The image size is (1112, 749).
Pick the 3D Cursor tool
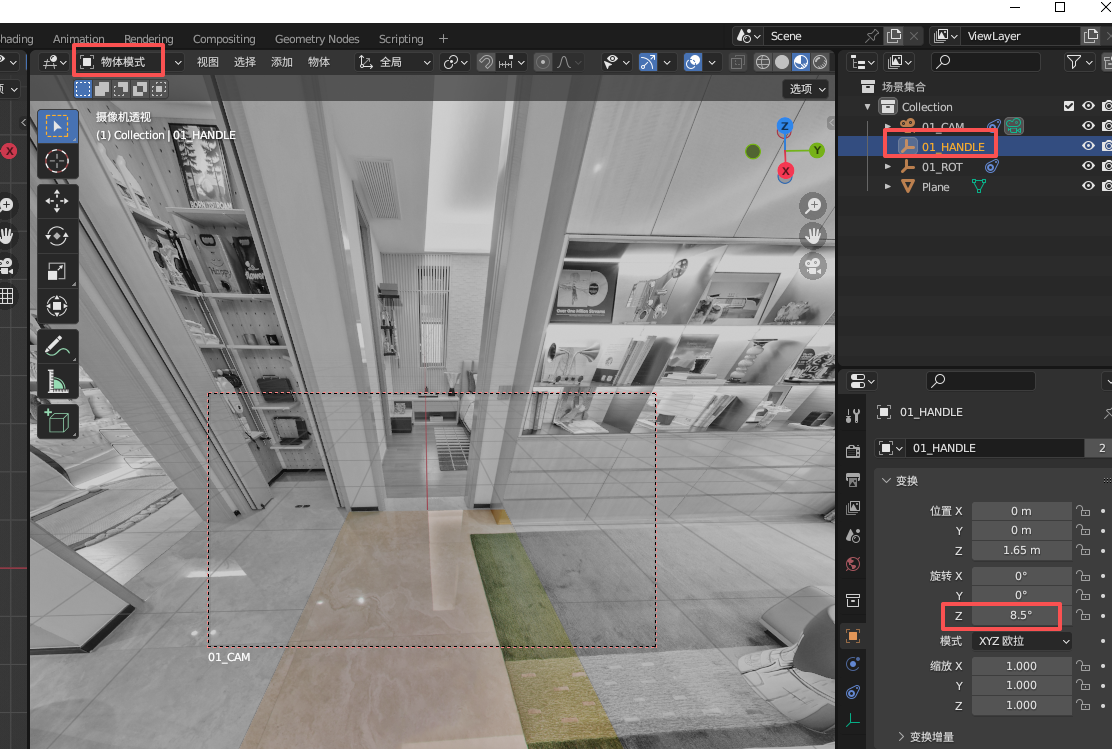pos(57,161)
